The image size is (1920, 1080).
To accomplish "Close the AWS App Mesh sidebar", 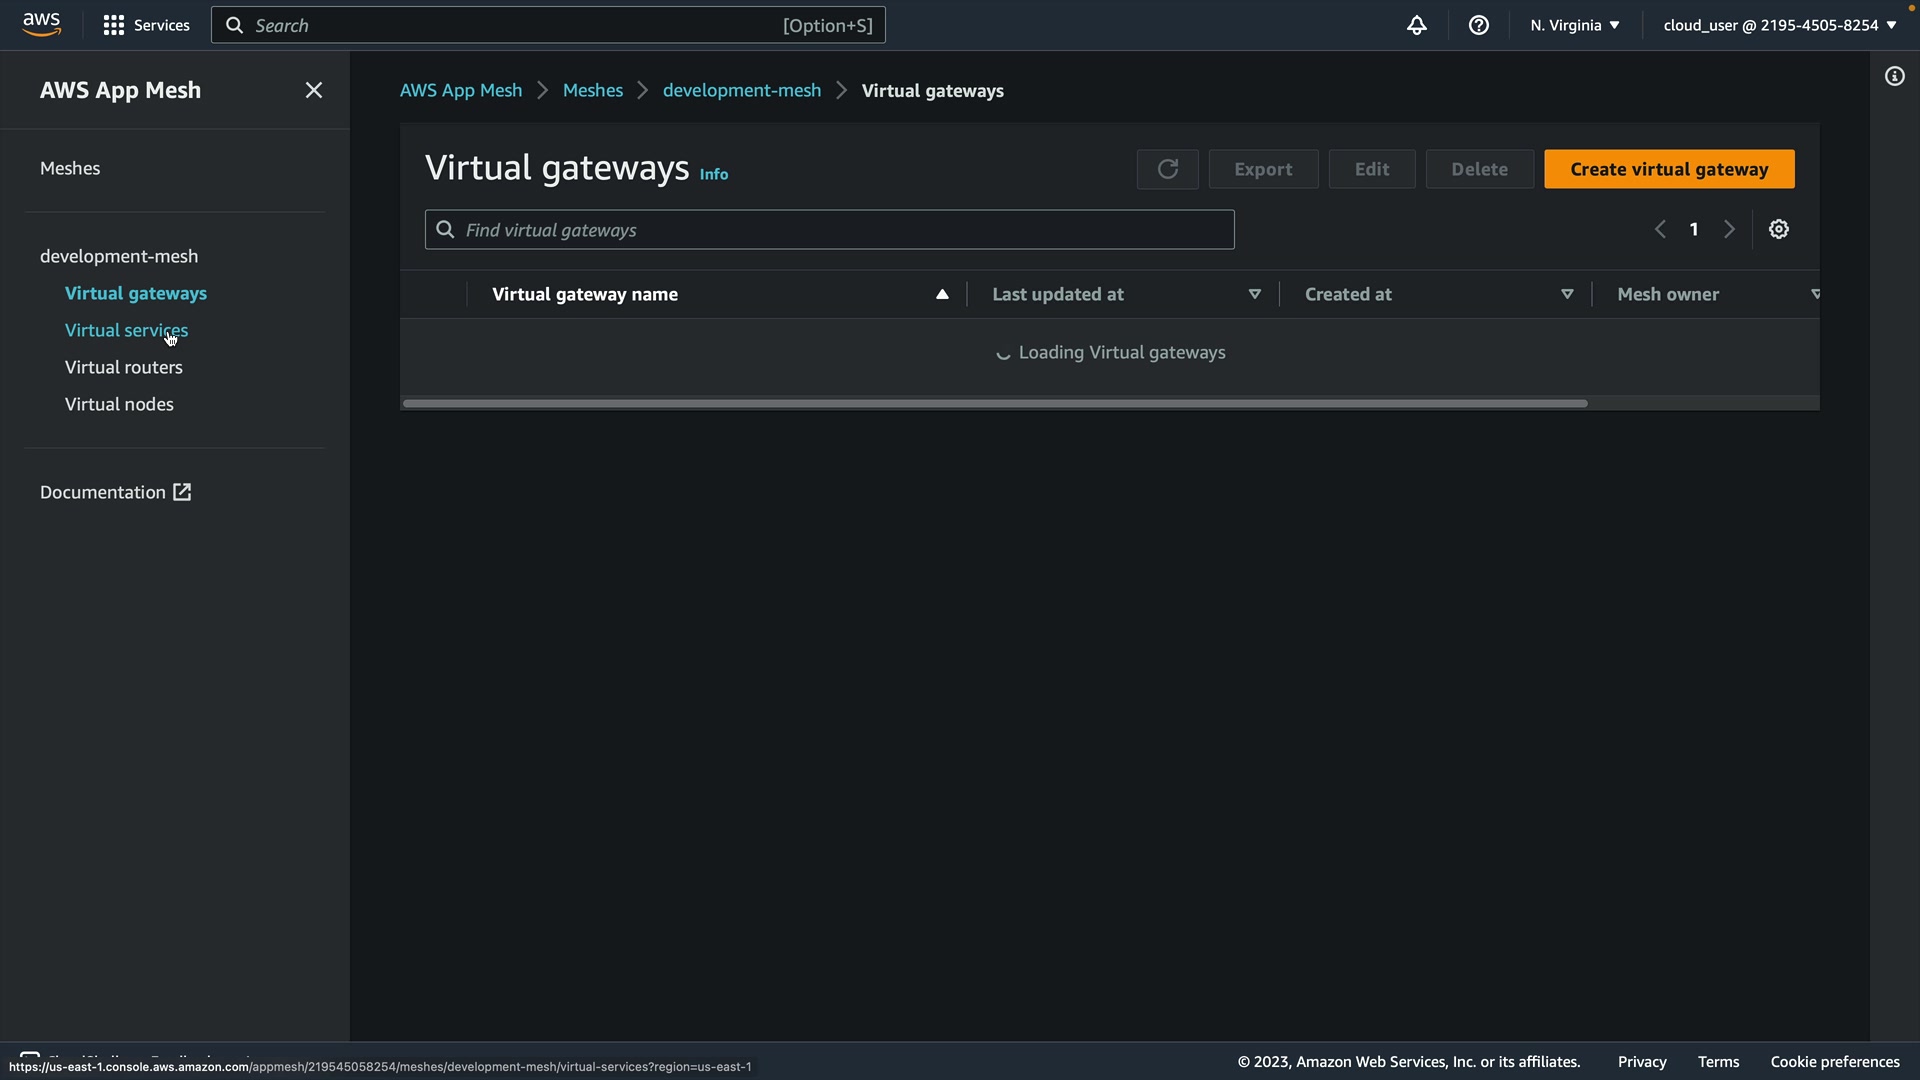I will point(313,90).
